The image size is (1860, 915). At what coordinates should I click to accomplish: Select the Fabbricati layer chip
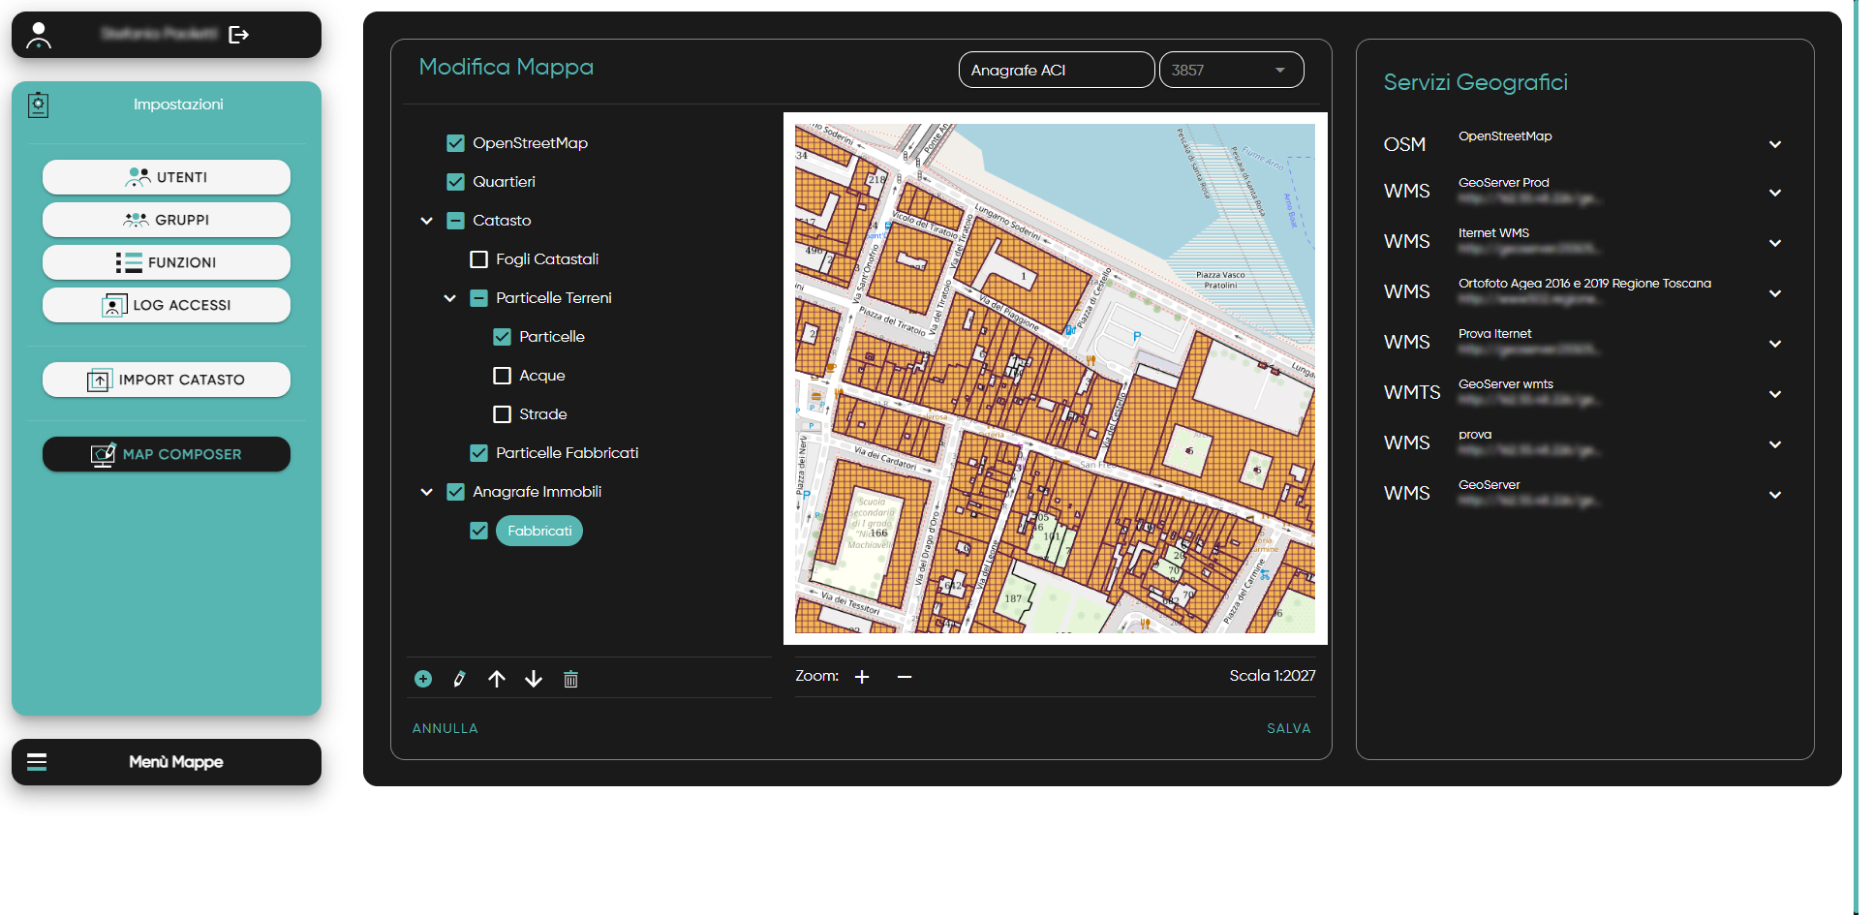[x=539, y=531]
